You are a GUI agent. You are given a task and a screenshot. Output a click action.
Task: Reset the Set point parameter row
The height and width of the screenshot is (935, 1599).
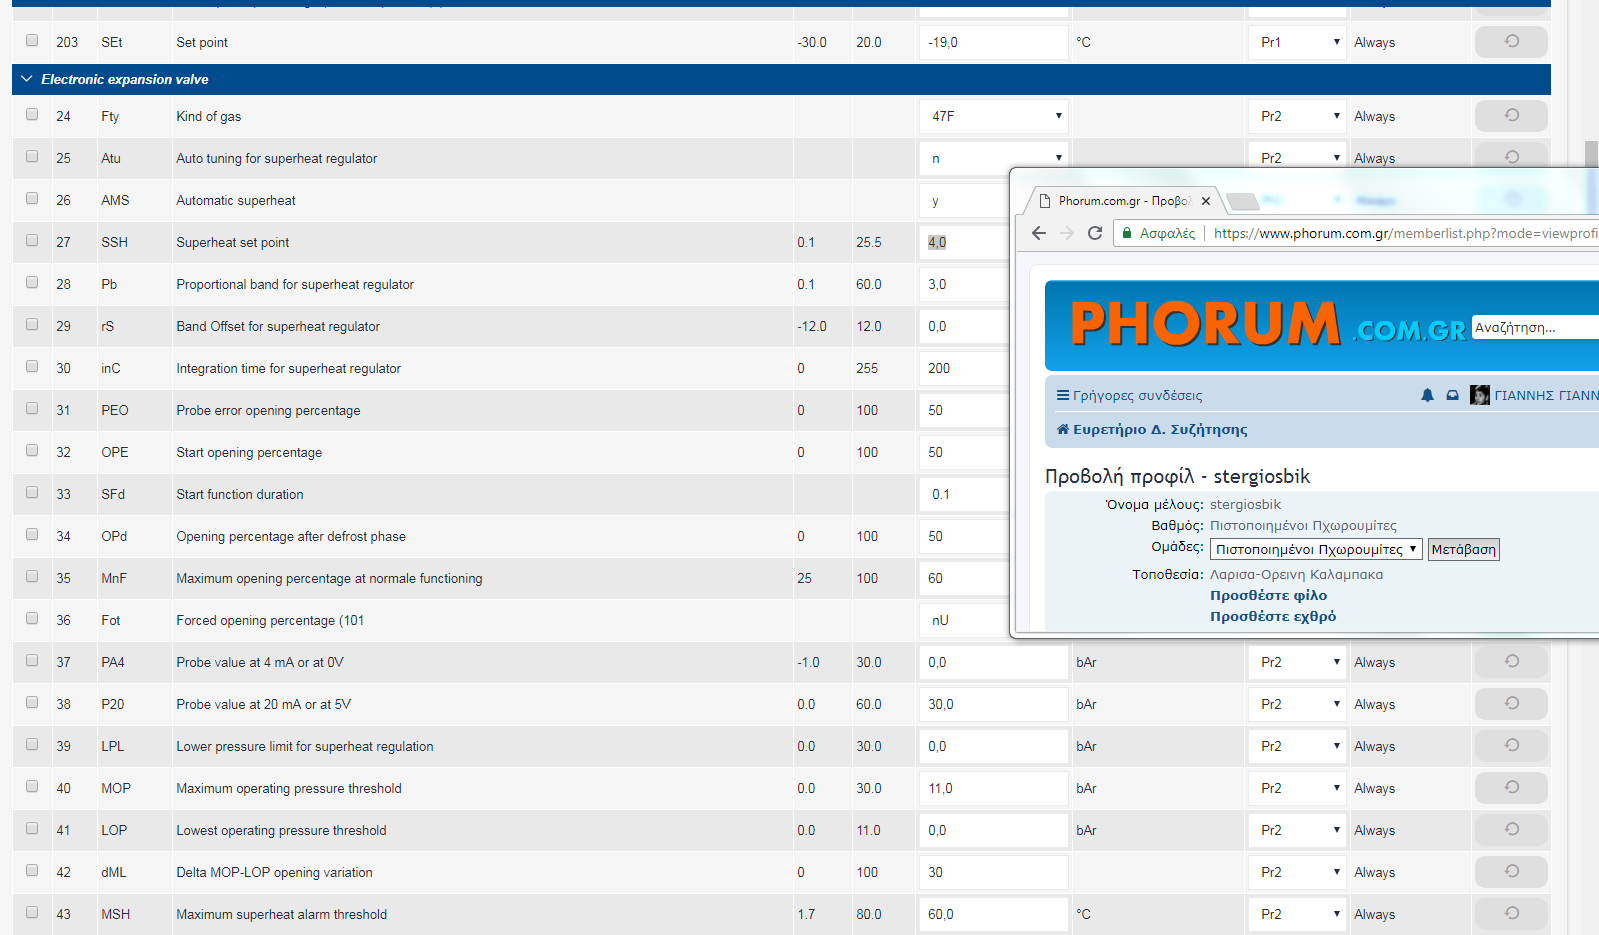coord(1510,42)
